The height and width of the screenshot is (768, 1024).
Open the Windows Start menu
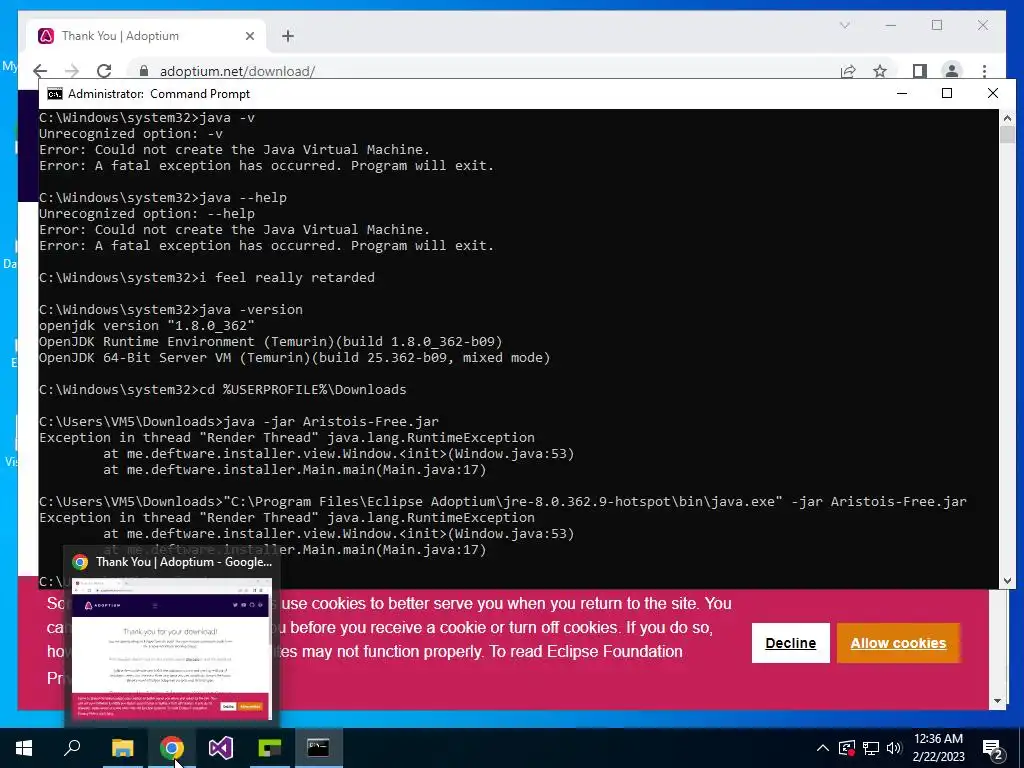click(x=24, y=748)
